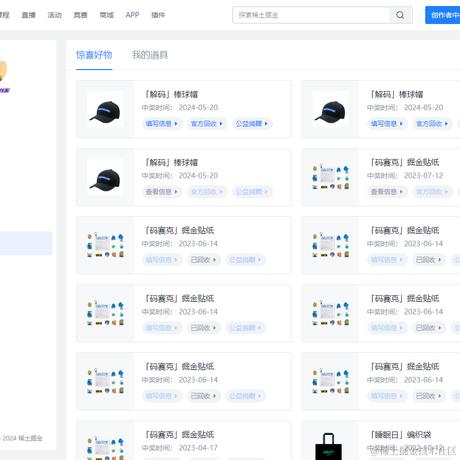Open the 「睡眠日」编织袋 tote bag thumbnail
Screen dimensions: 460x460
click(329, 446)
